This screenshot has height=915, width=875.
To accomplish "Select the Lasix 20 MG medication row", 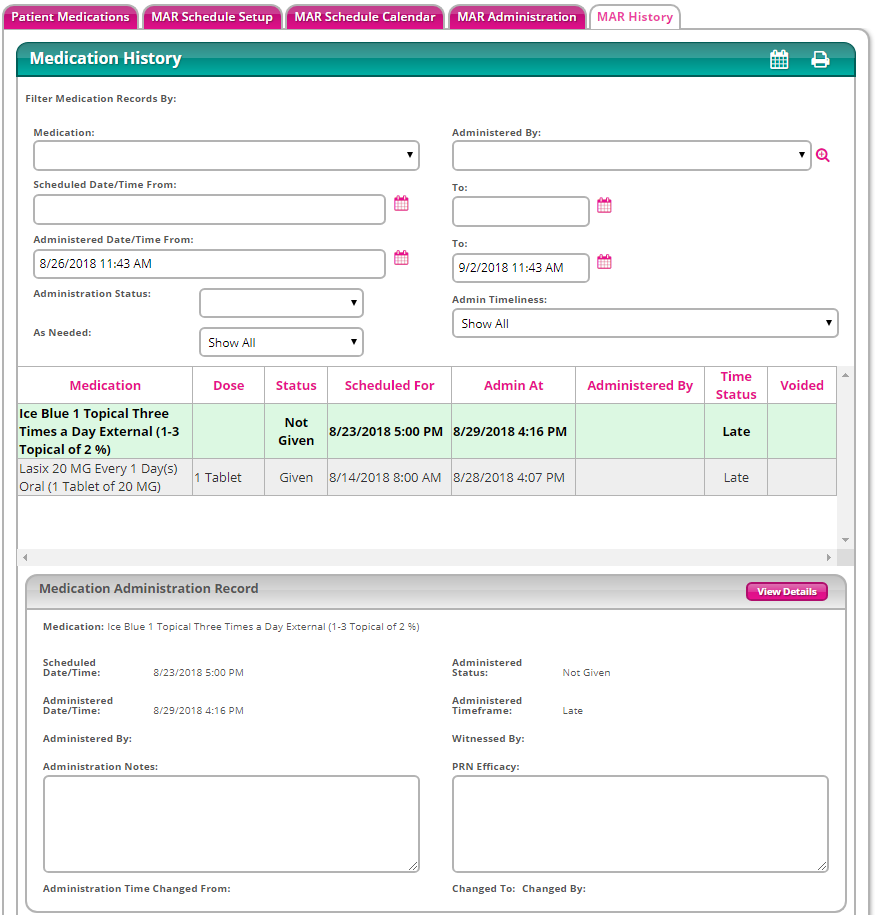I will pos(427,477).
